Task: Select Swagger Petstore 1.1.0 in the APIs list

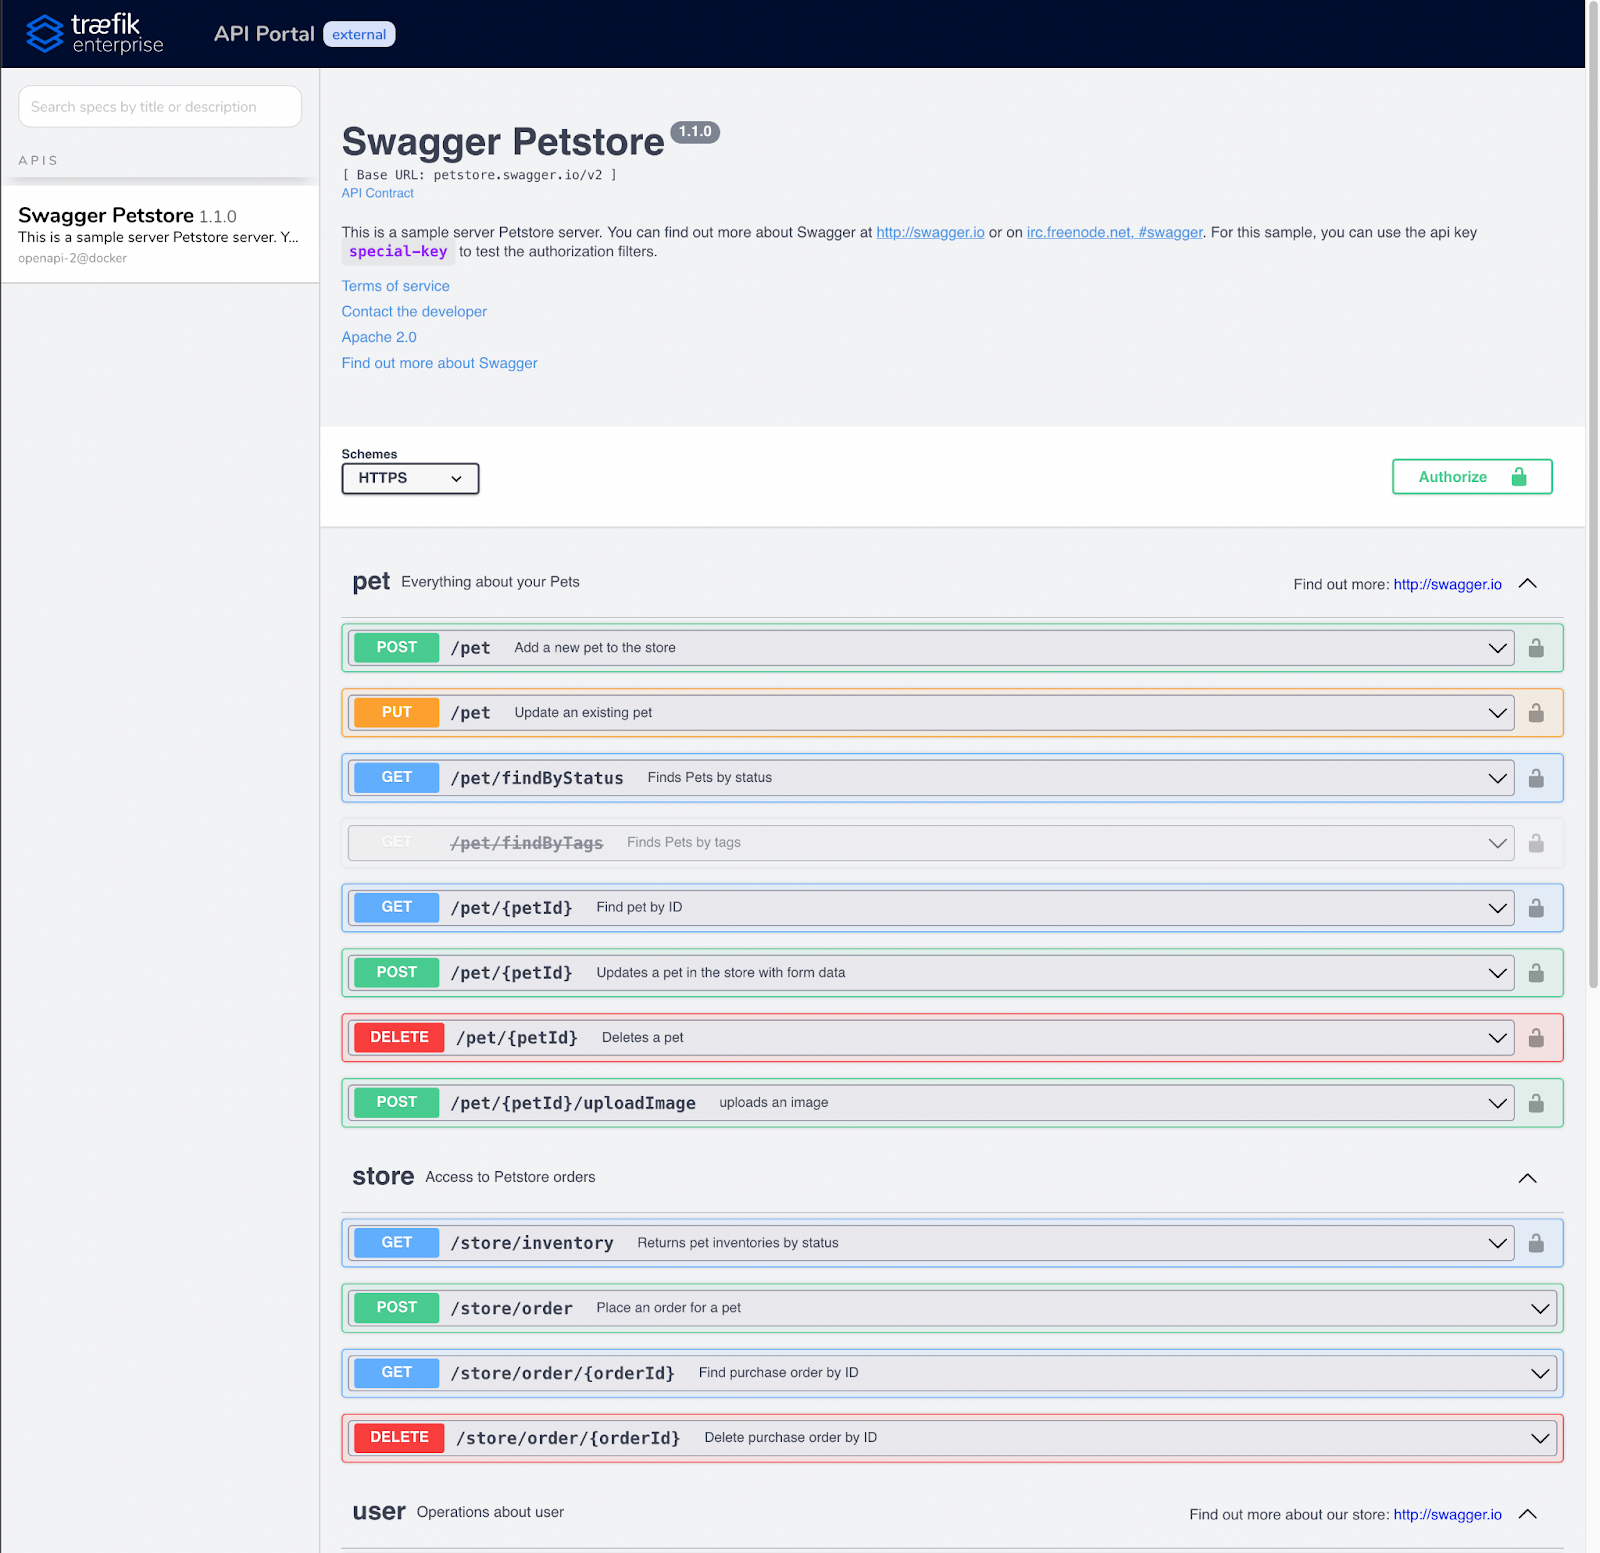Action: point(160,235)
